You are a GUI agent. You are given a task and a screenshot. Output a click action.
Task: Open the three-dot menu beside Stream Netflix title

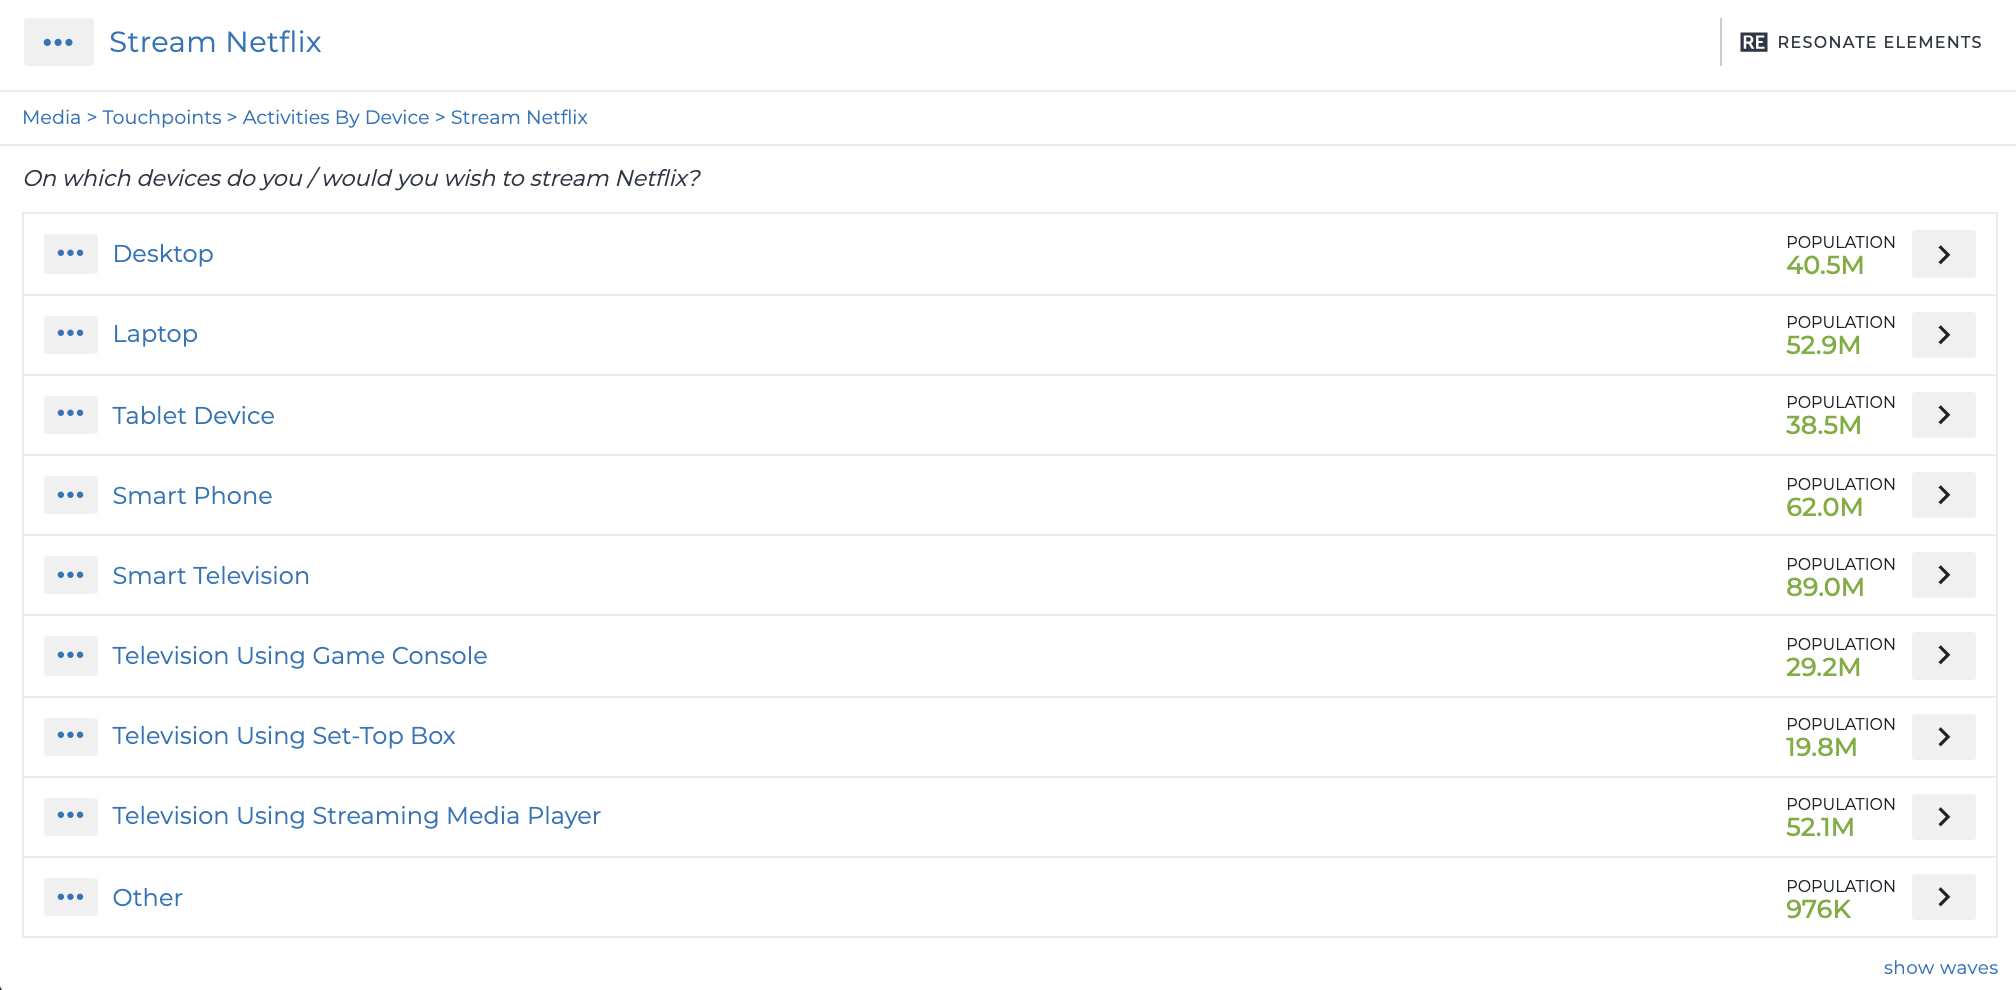59,42
